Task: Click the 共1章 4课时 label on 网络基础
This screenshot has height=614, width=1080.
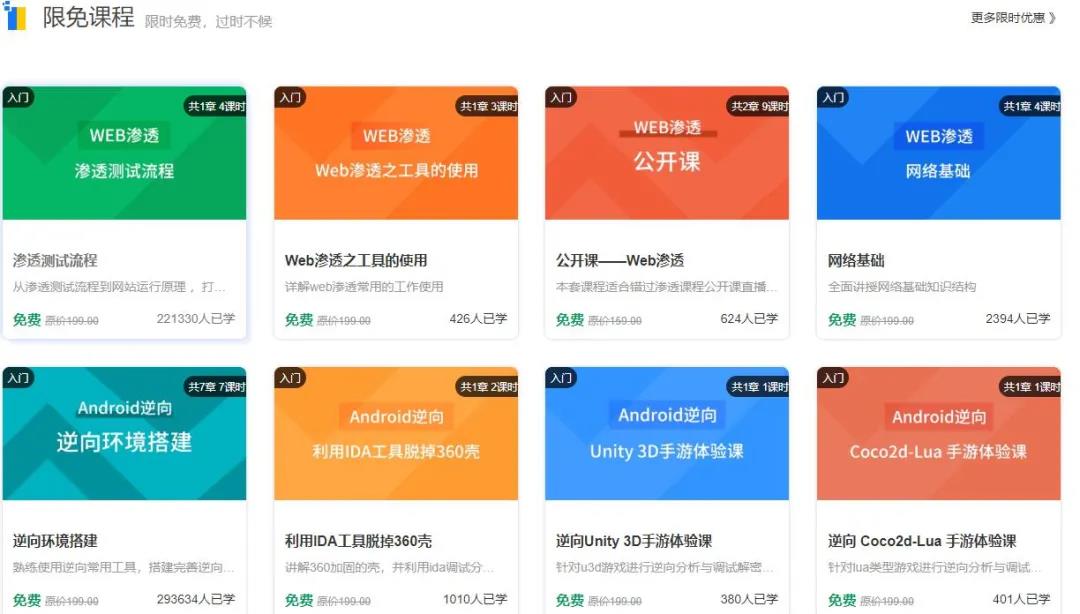Action: tap(1030, 106)
